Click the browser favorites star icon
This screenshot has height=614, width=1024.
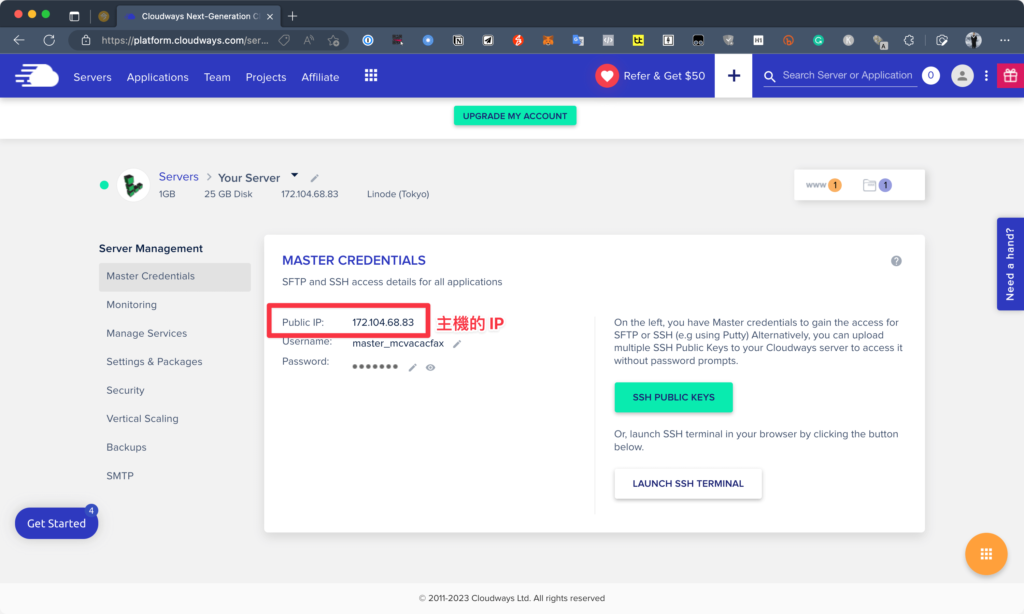click(x=334, y=40)
